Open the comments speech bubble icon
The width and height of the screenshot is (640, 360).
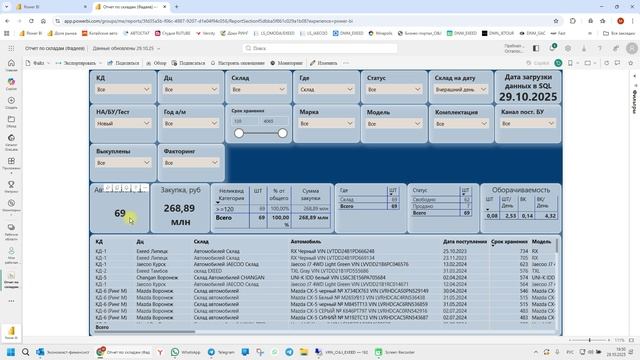pos(618,63)
